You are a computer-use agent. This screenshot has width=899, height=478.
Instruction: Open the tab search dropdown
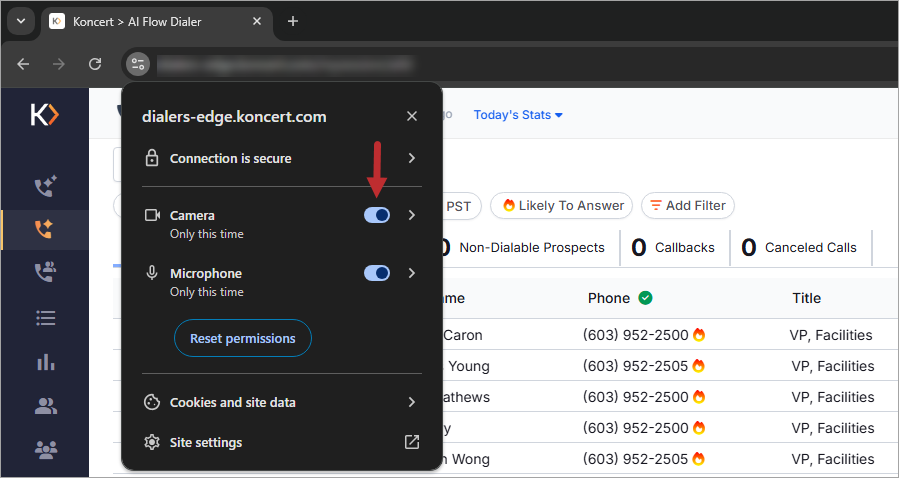21,21
